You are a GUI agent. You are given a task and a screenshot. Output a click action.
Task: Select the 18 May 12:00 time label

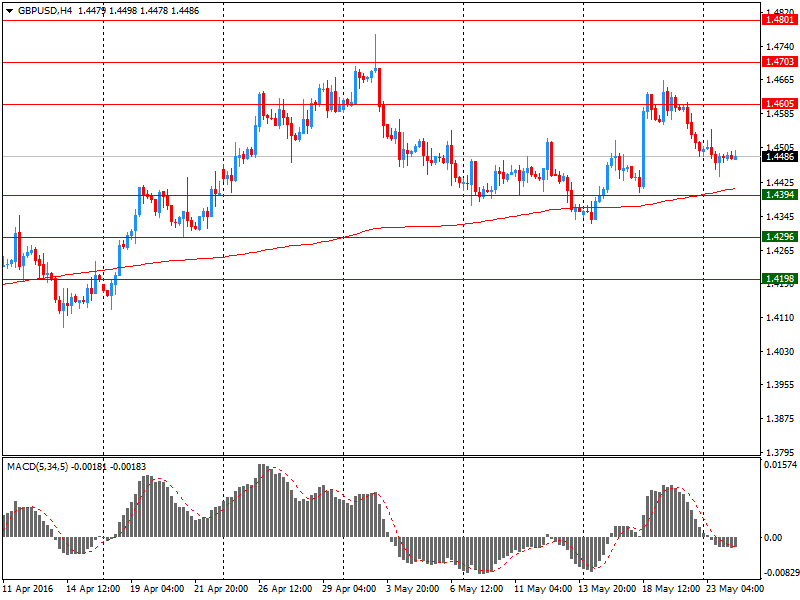(671, 589)
